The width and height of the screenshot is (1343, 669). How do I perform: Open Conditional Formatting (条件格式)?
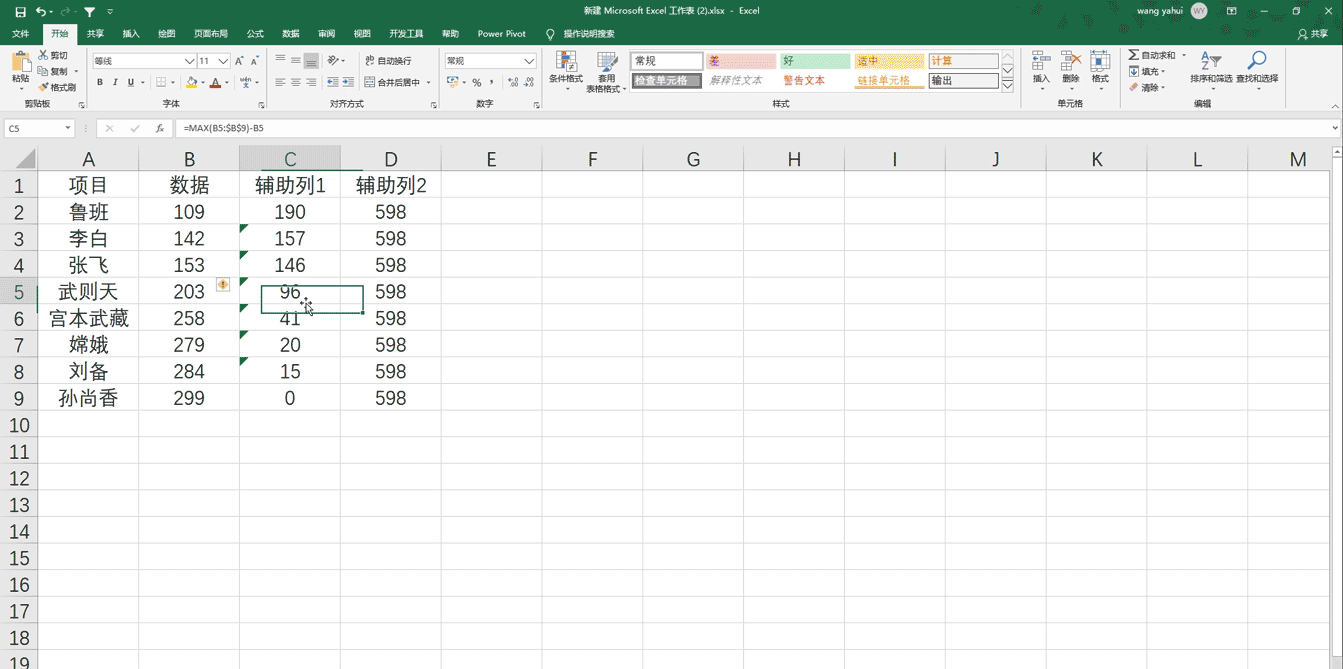pyautogui.click(x=566, y=70)
